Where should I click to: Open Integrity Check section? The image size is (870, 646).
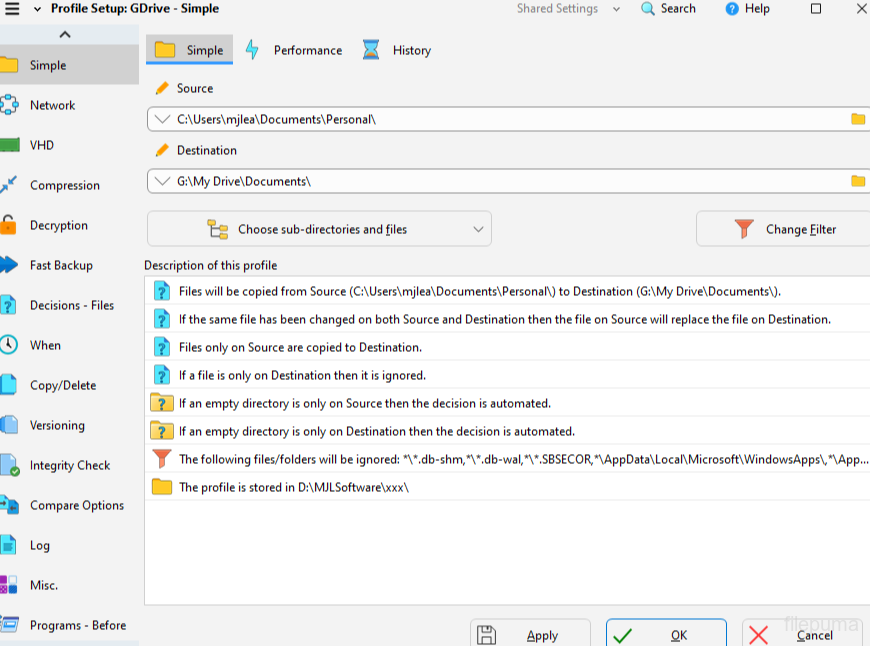point(69,465)
